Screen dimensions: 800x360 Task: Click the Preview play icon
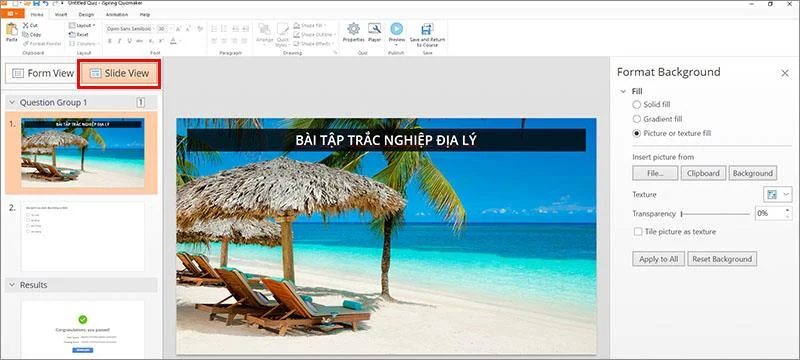tap(396, 29)
